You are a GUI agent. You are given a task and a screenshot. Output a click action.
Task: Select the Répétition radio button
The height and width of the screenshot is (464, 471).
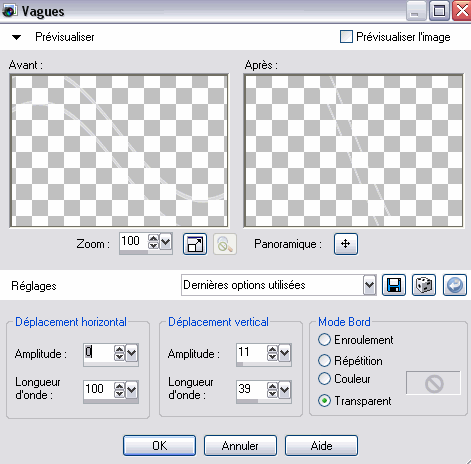point(324,360)
